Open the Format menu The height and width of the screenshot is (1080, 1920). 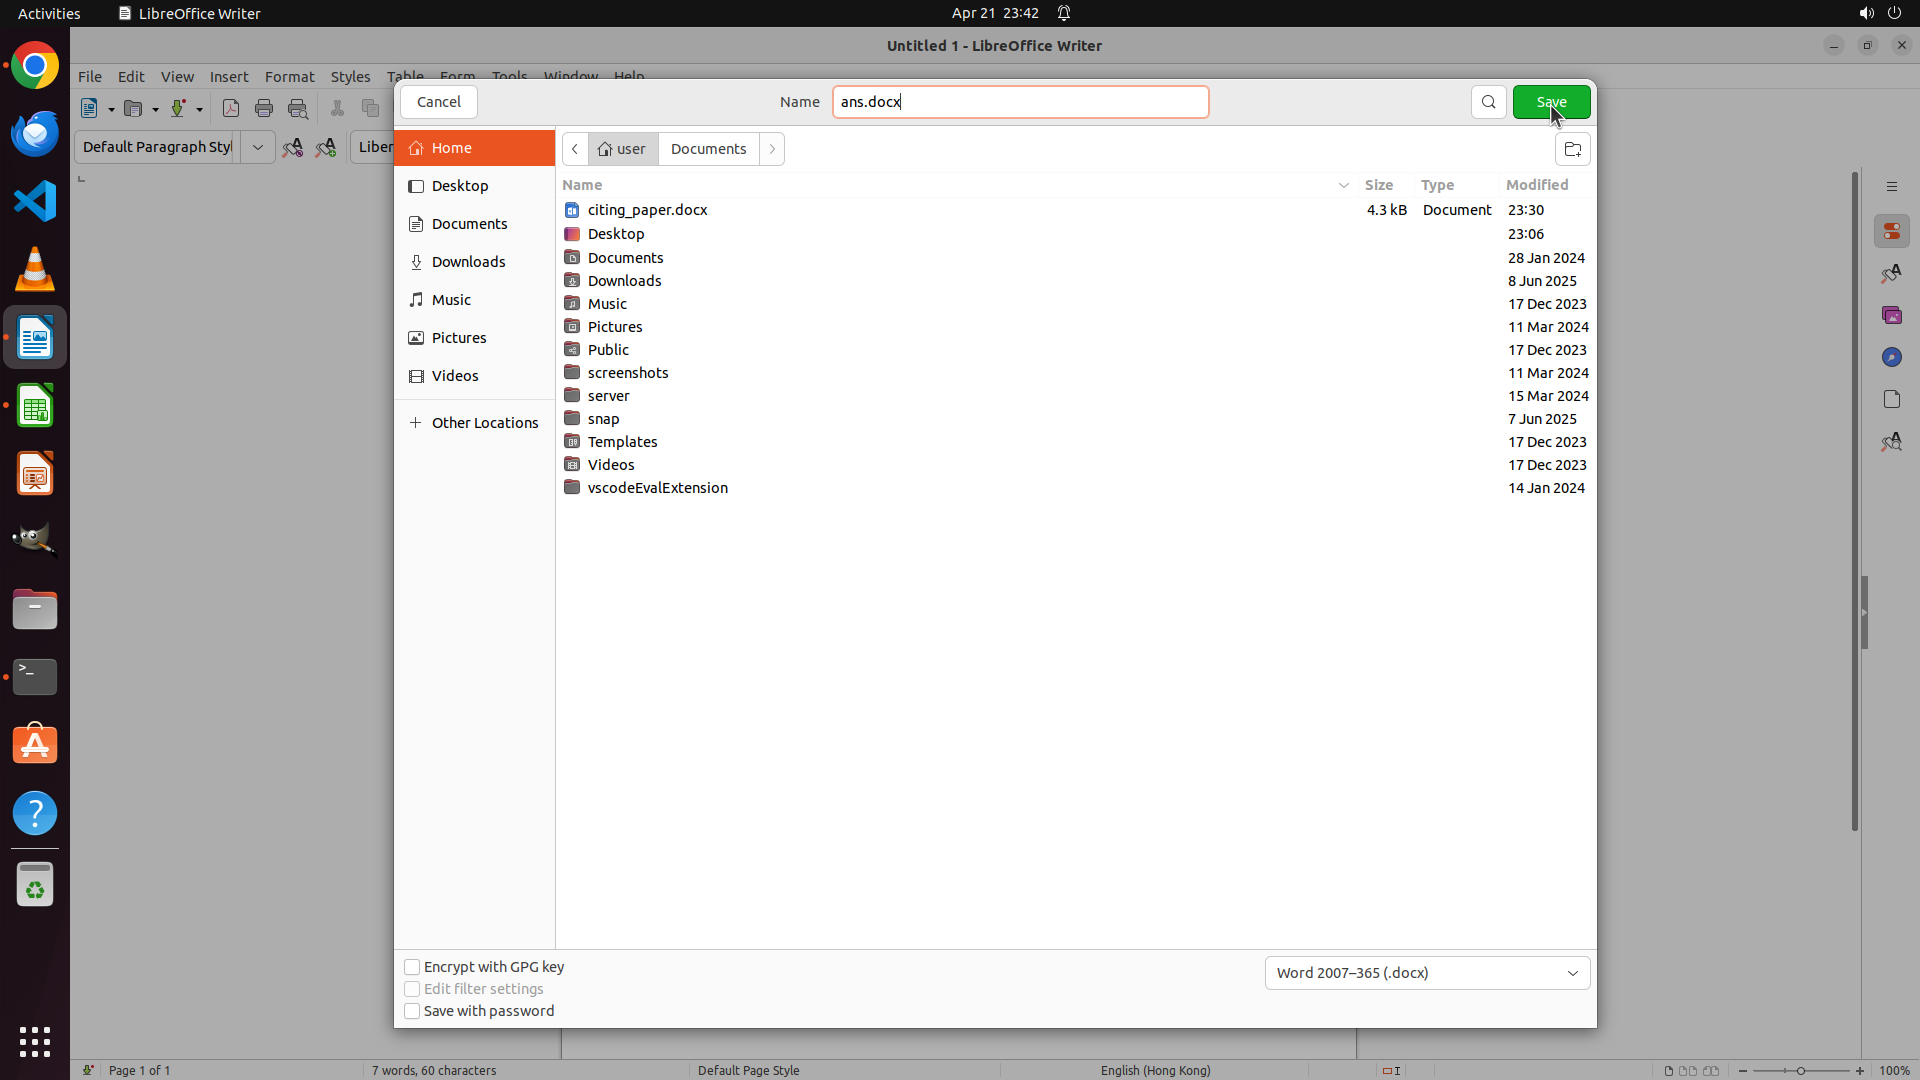[289, 77]
